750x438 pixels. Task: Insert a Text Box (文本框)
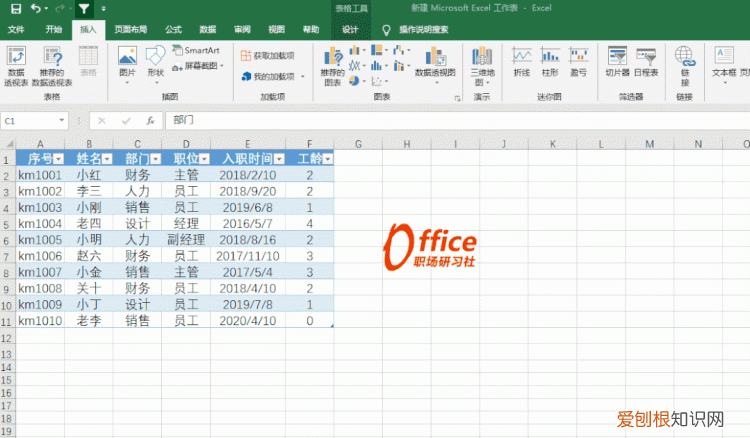[724, 65]
